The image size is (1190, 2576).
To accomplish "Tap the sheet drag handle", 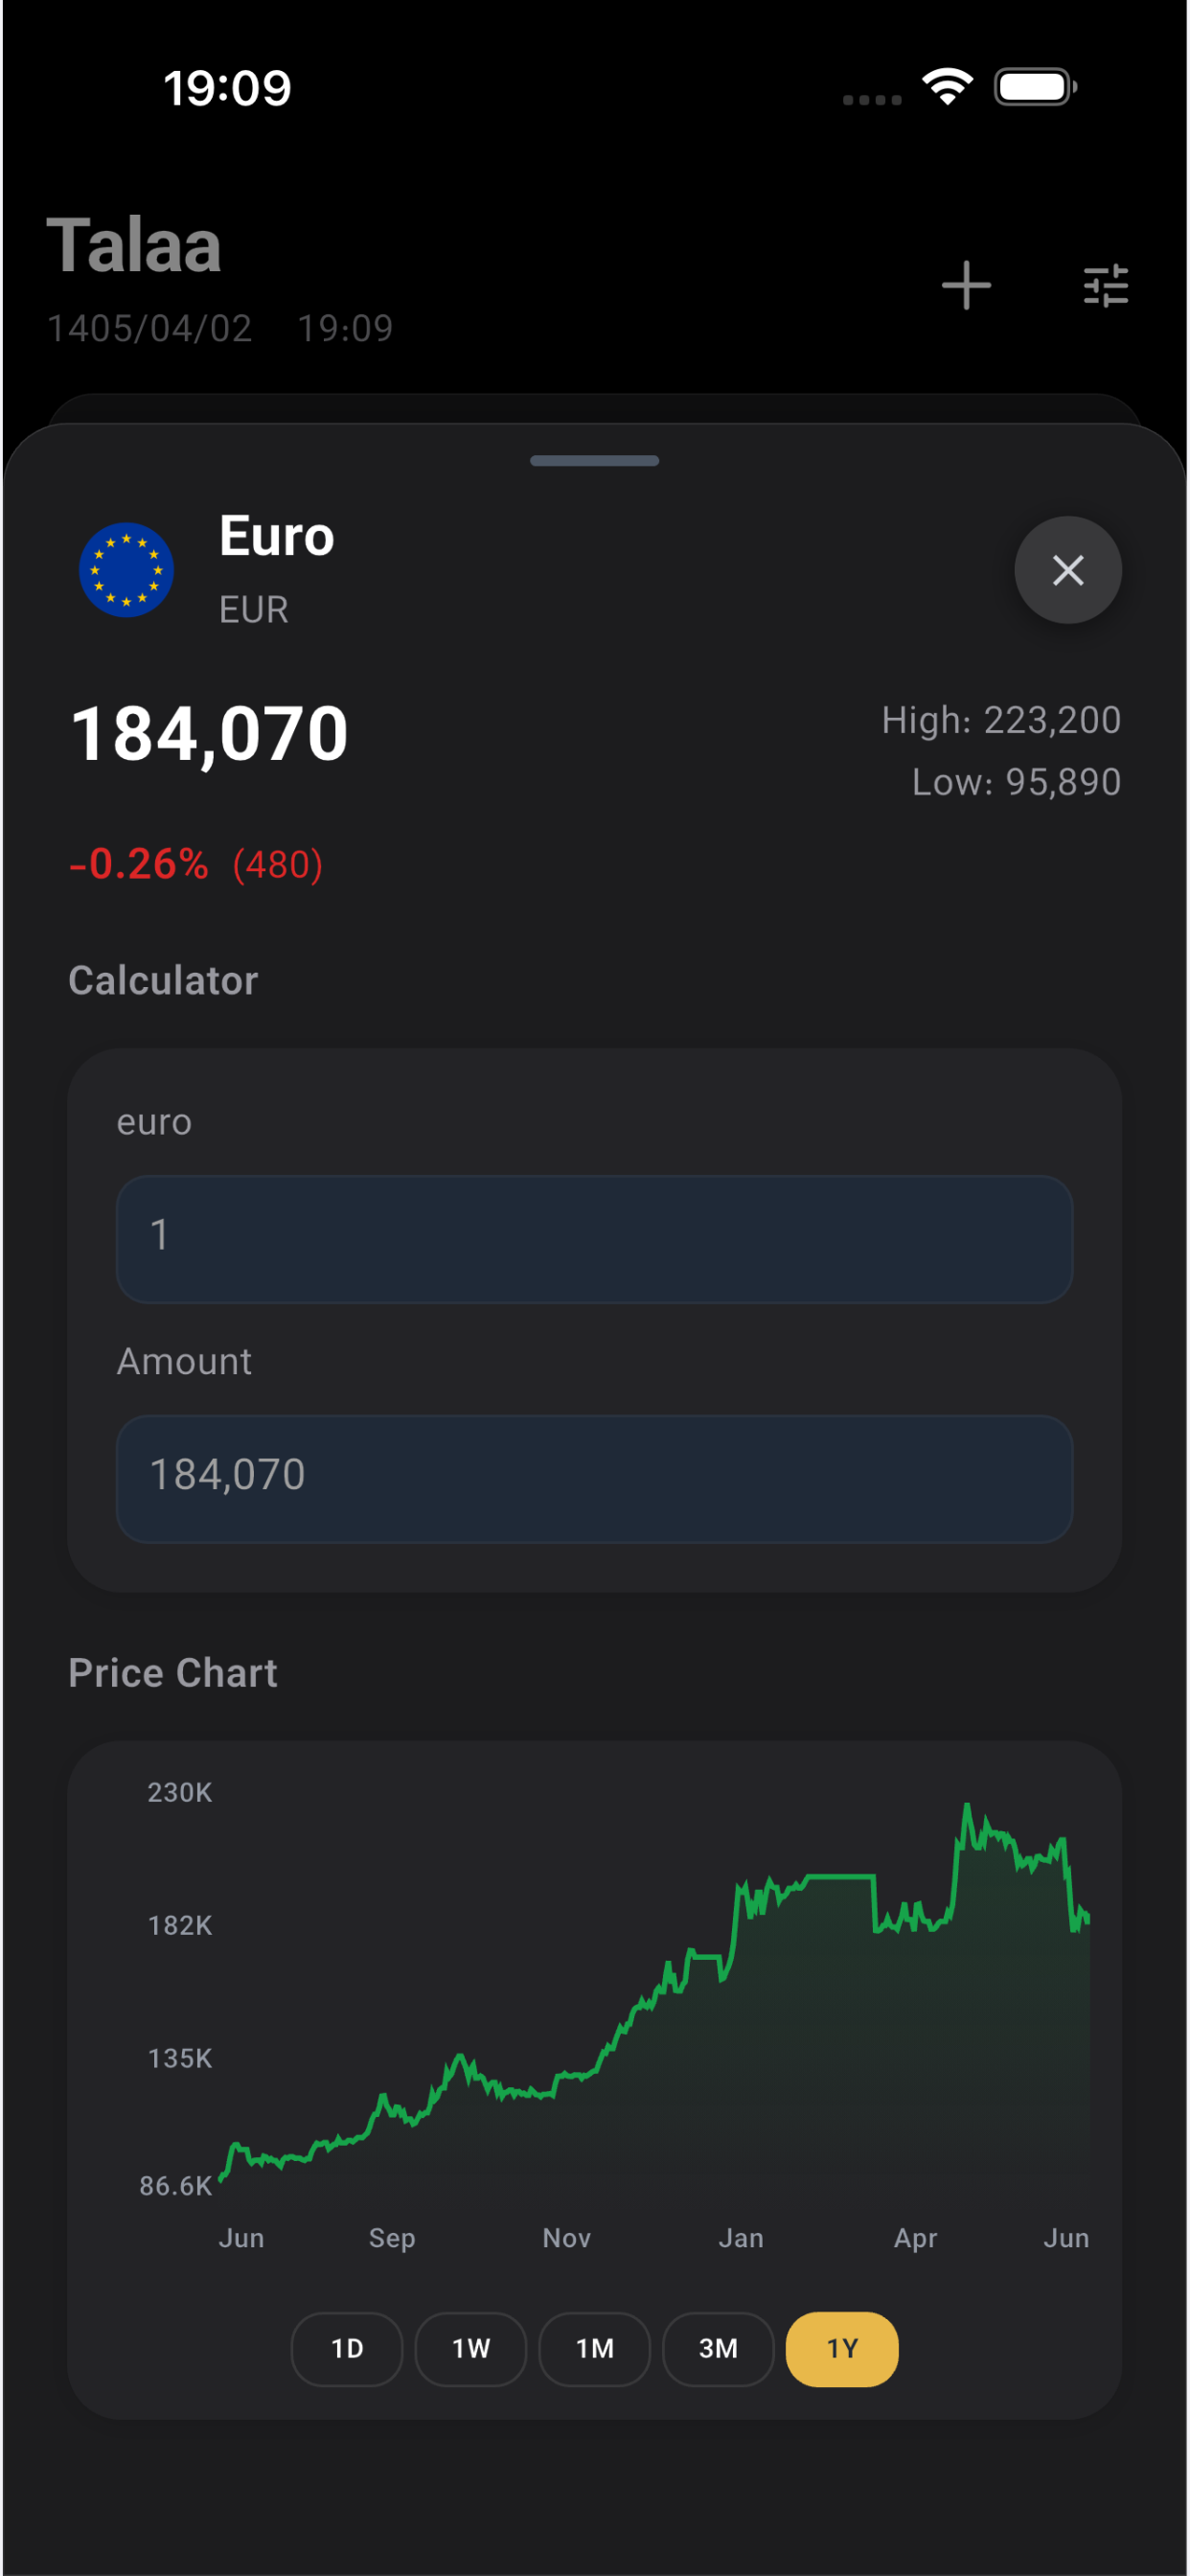I will tap(595, 461).
